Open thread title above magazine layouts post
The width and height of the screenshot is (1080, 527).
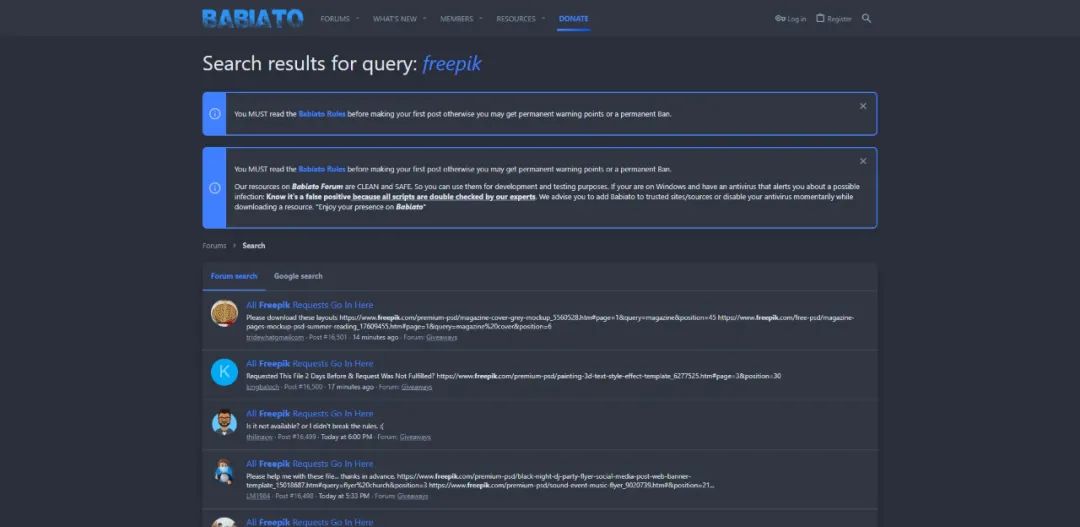(x=310, y=305)
